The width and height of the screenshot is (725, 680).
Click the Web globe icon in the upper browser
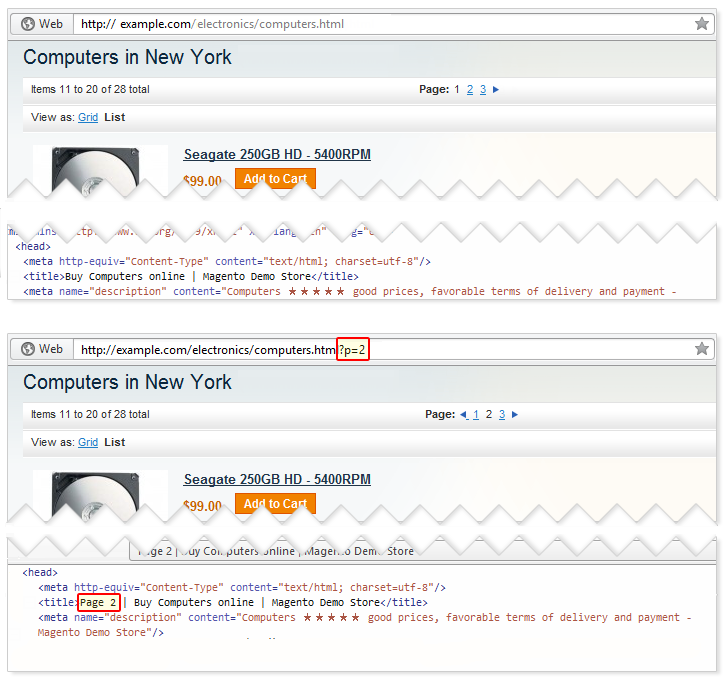click(28, 24)
